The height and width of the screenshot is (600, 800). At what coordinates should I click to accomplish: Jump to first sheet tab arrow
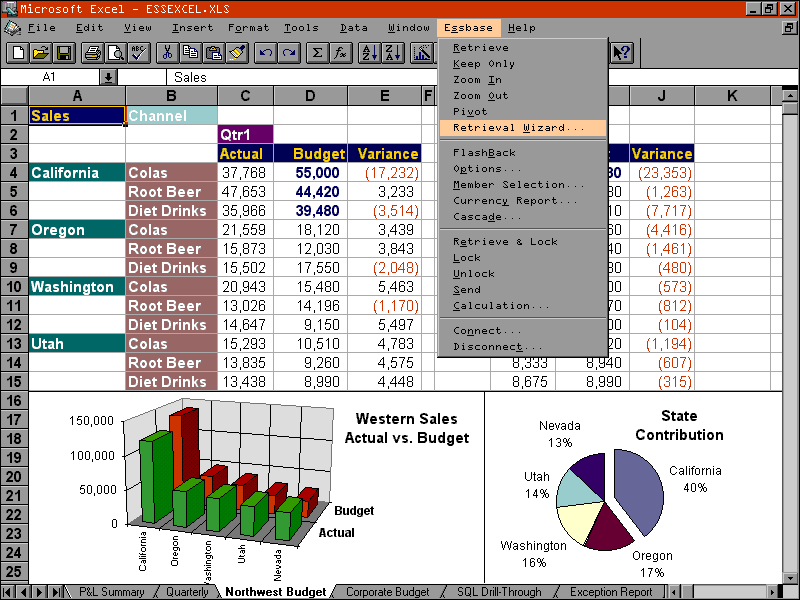pyautogui.click(x=9, y=592)
